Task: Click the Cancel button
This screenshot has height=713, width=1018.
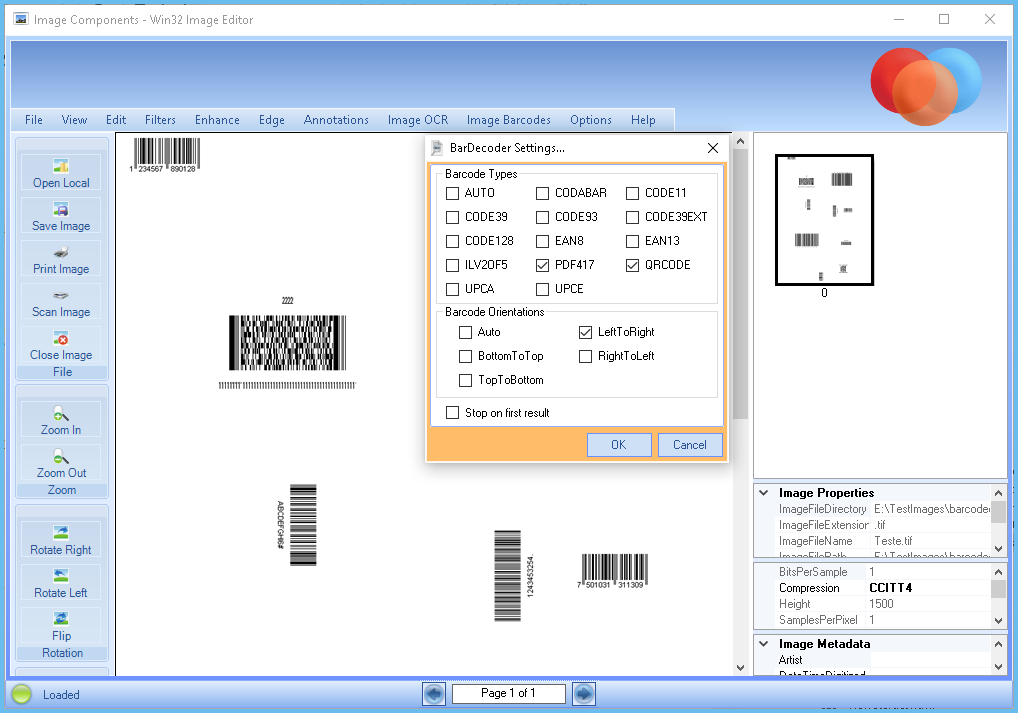Action: (689, 445)
